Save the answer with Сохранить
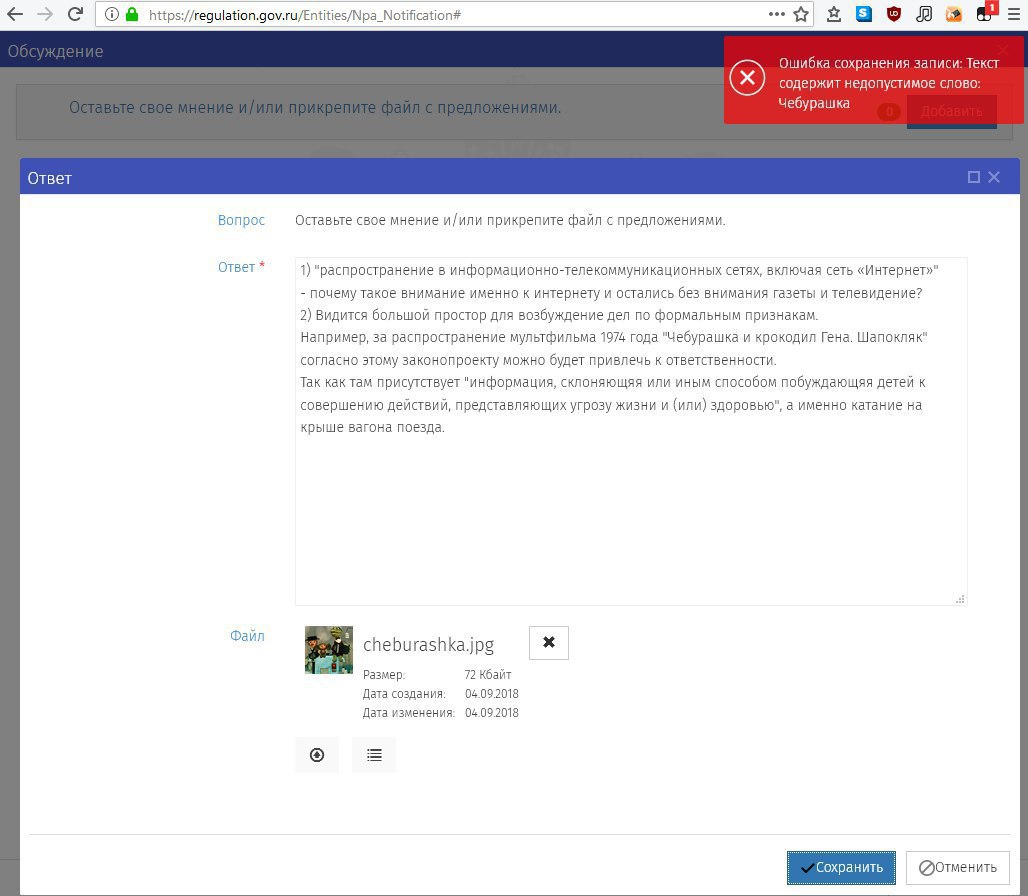1028x896 pixels. pyautogui.click(x=841, y=867)
